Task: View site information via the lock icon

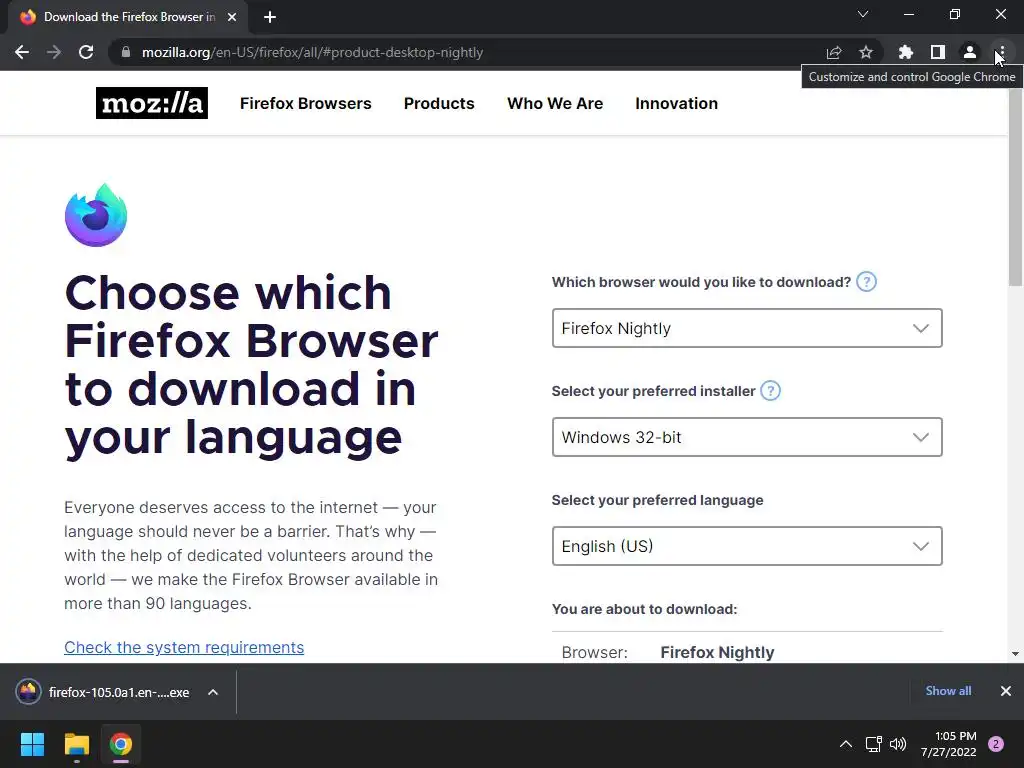Action: pyautogui.click(x=126, y=52)
